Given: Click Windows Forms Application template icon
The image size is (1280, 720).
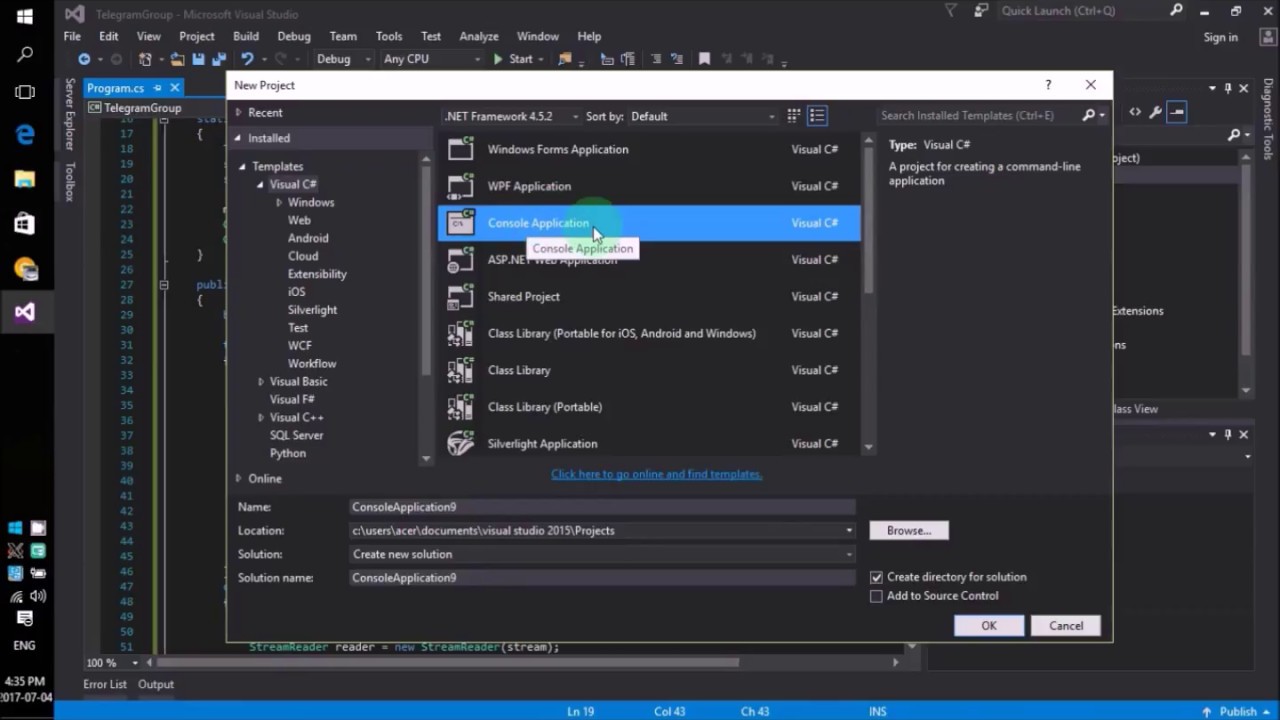Looking at the screenshot, I should point(460,149).
